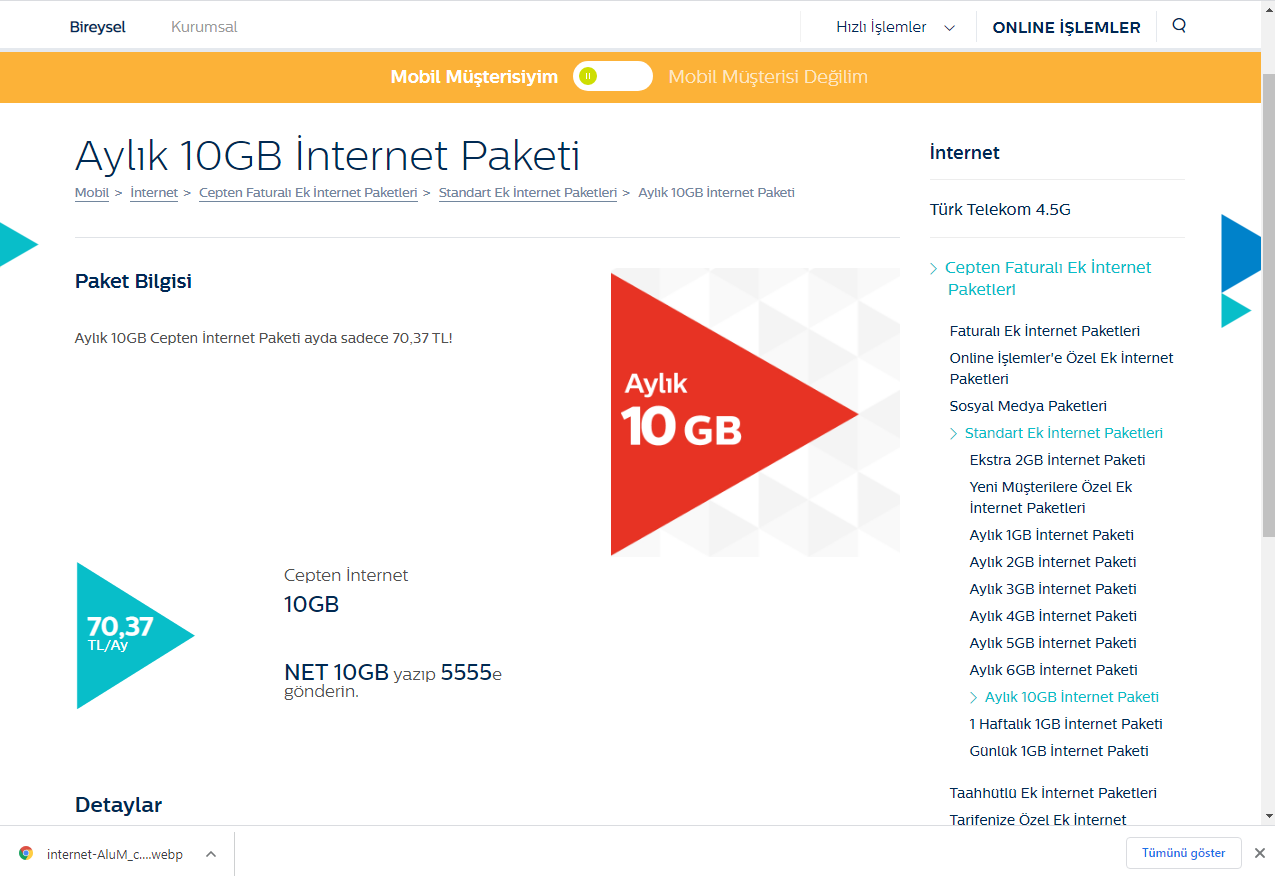Click the Tümünü göster button
Screen dimensions: 1275x882
click(x=1183, y=853)
